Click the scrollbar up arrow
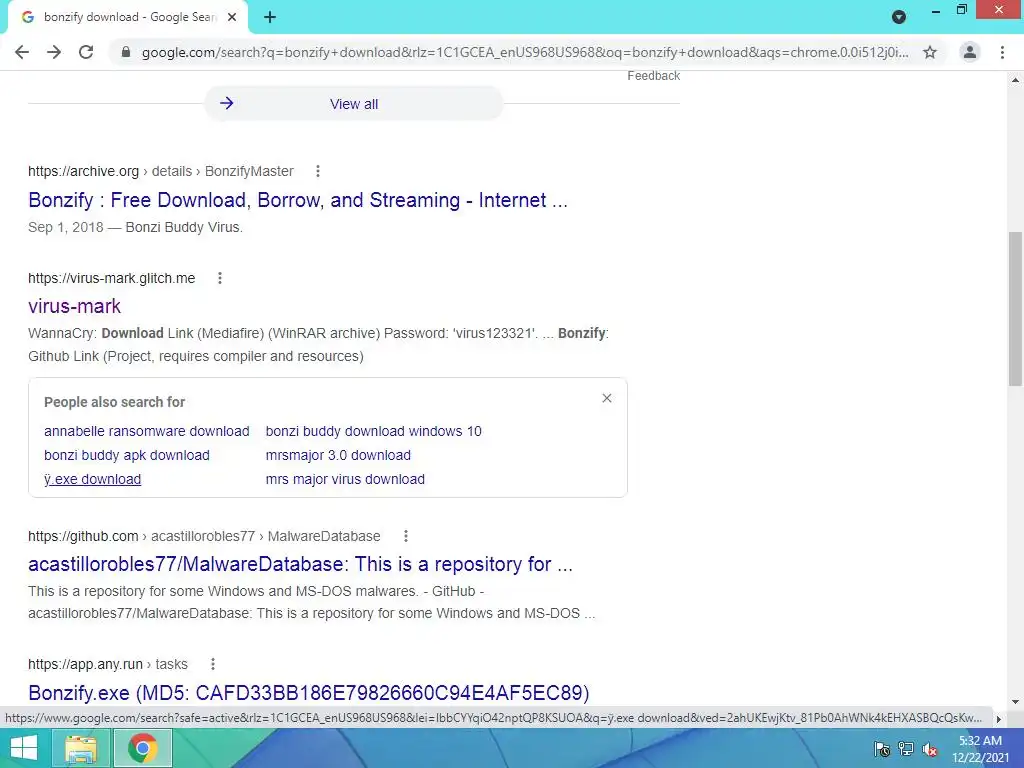Screen dimensions: 1024x768 (x=1016, y=80)
